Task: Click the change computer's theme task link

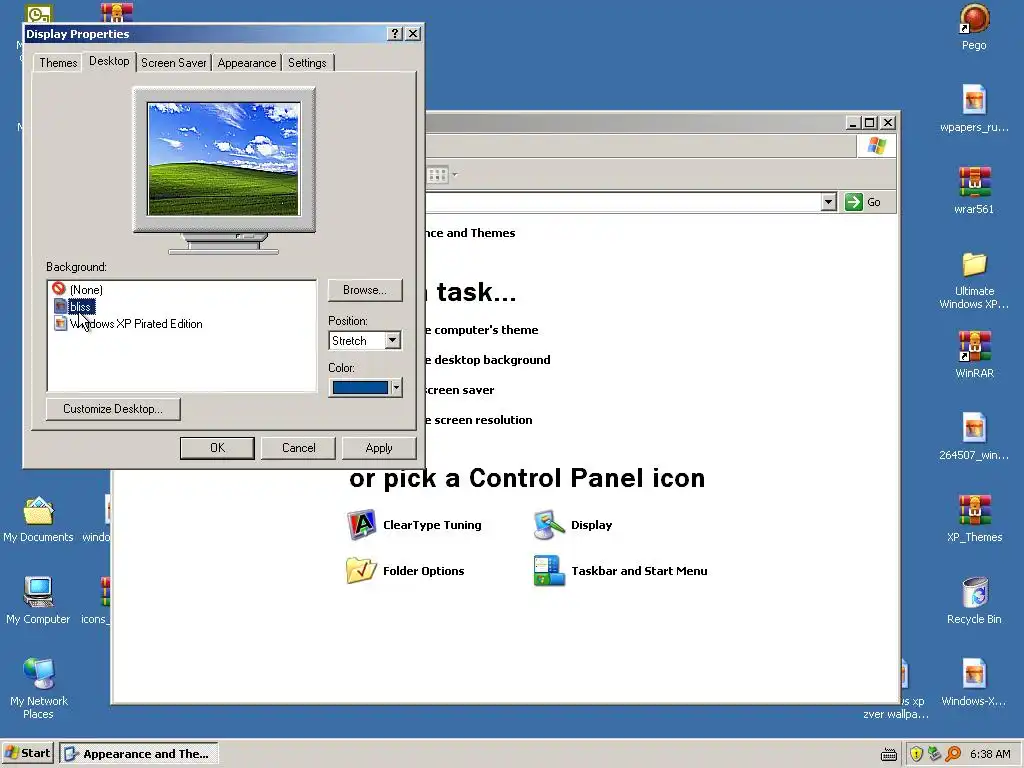Action: [481, 330]
